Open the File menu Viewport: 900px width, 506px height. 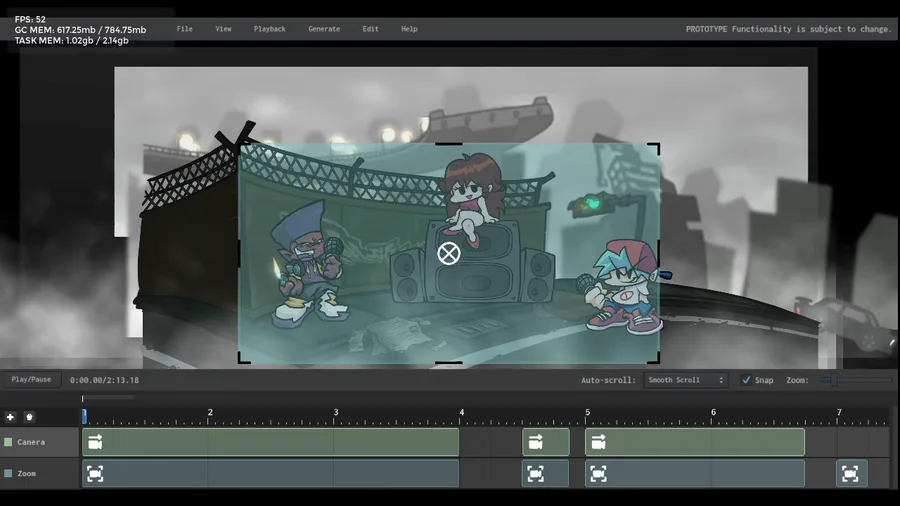[184, 29]
